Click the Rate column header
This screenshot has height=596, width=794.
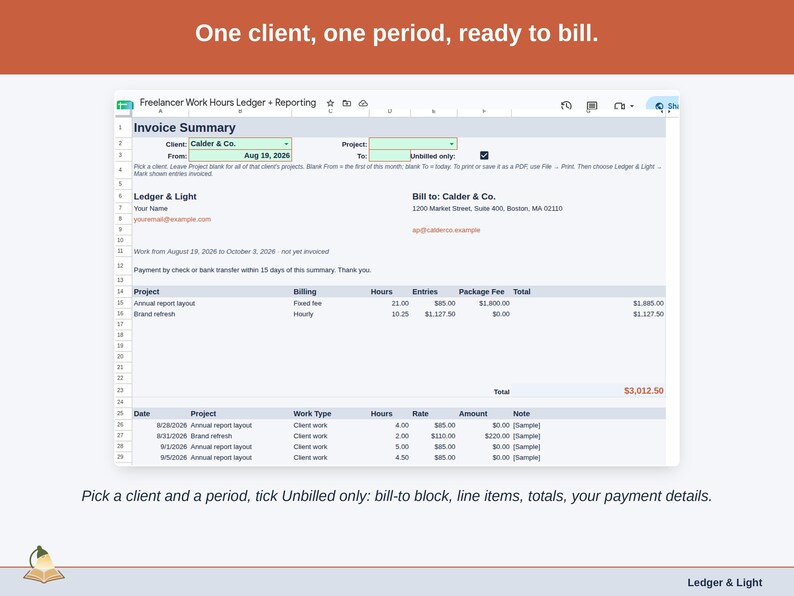pos(420,414)
